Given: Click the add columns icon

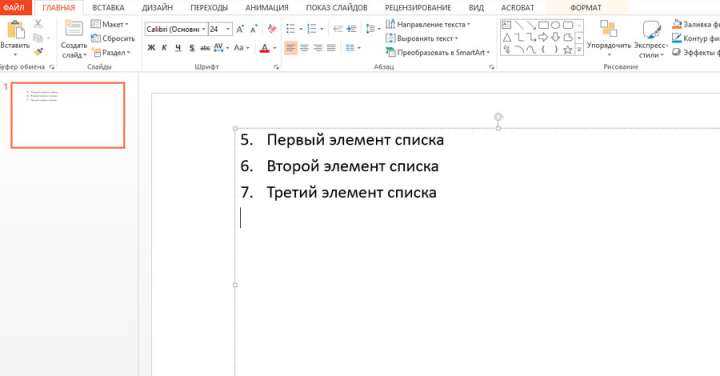Looking at the screenshot, I should [x=350, y=48].
